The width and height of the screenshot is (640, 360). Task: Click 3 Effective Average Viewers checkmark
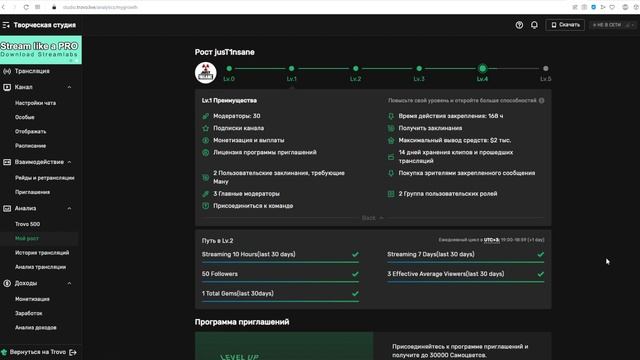540,274
